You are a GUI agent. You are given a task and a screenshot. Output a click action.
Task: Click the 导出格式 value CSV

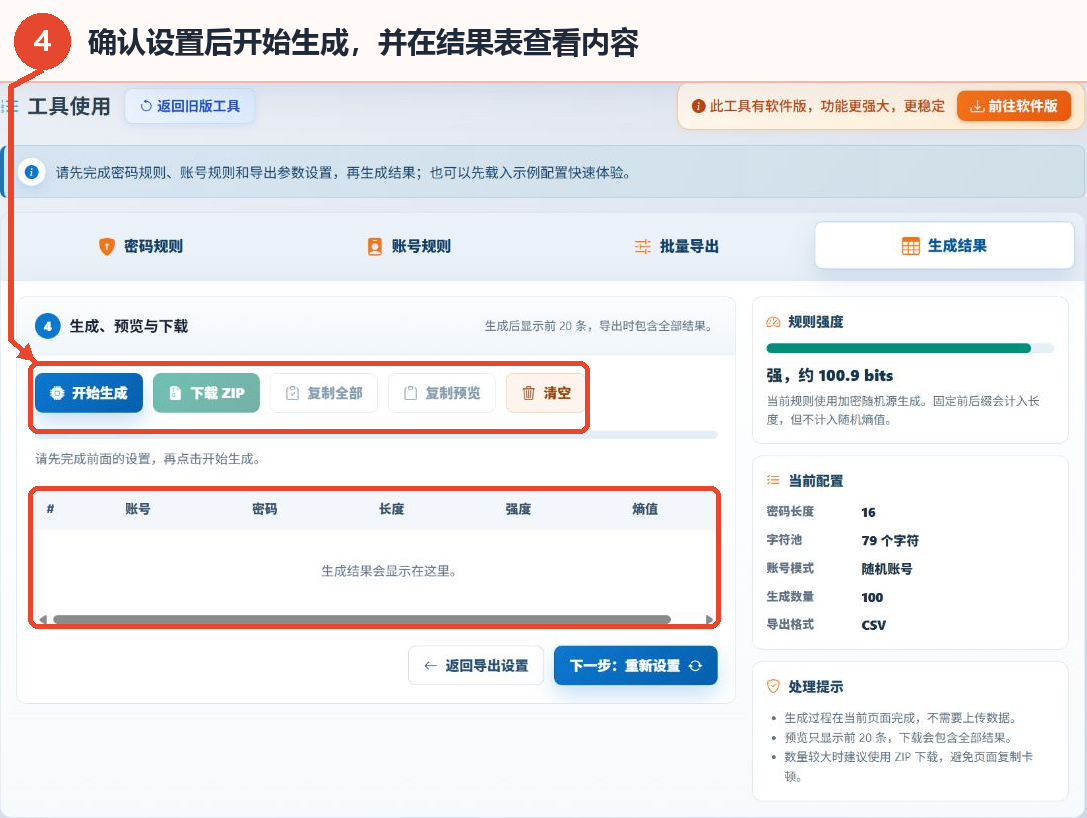pyautogui.click(x=873, y=625)
